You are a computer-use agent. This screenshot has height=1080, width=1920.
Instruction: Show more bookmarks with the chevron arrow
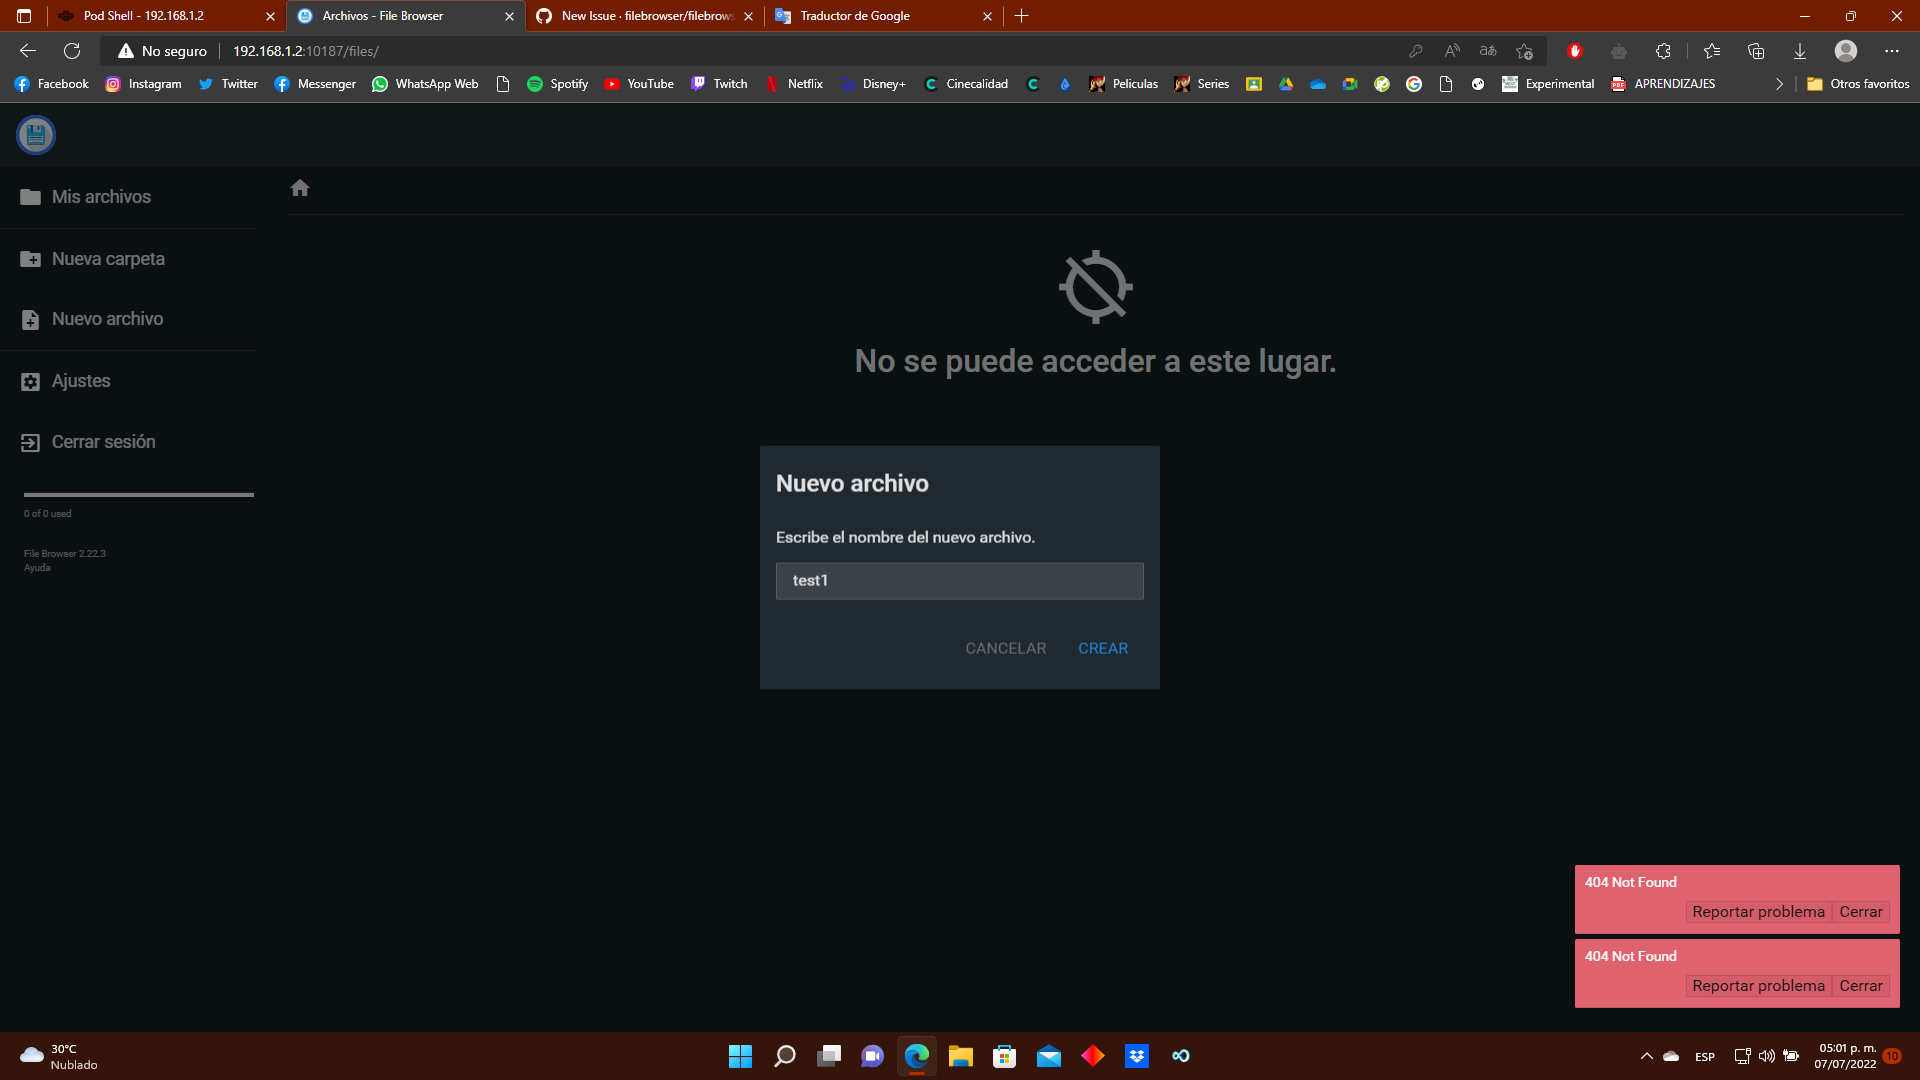[1779, 84]
